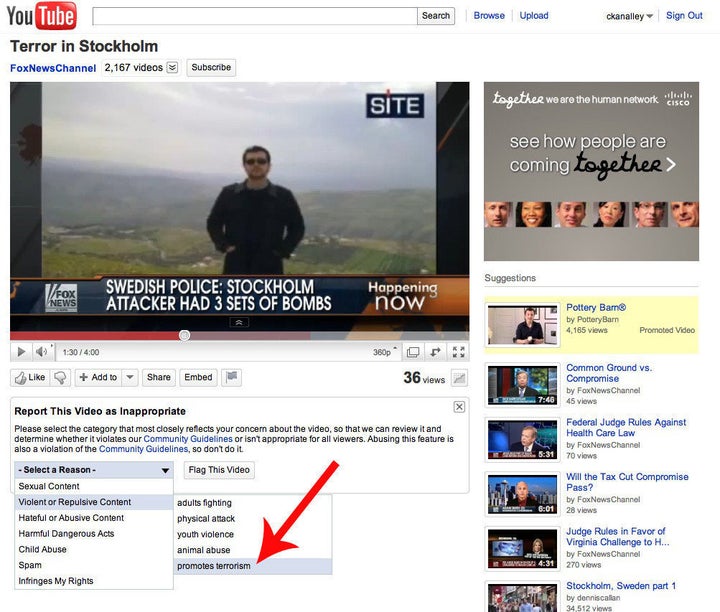Click the Dislike thumbs-down button
Viewport: 720px width, 612px height.
pos(60,377)
